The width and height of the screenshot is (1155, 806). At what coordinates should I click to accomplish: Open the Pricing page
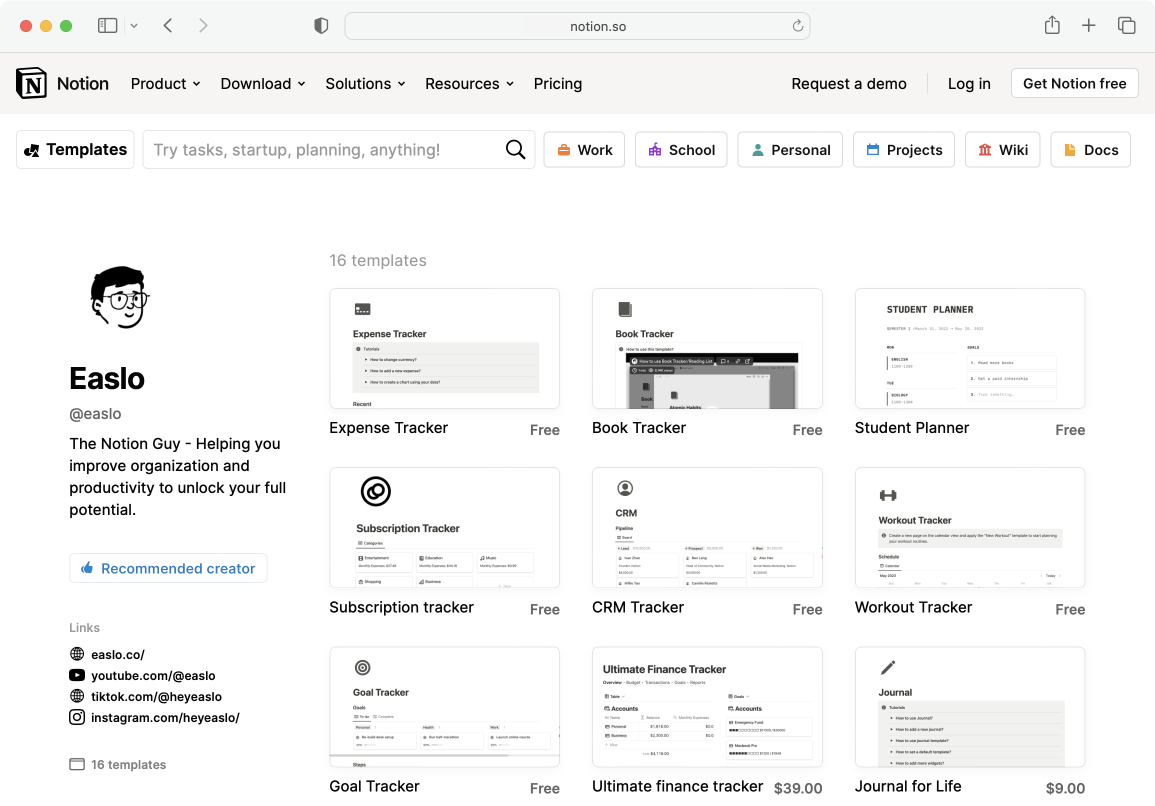click(x=558, y=84)
